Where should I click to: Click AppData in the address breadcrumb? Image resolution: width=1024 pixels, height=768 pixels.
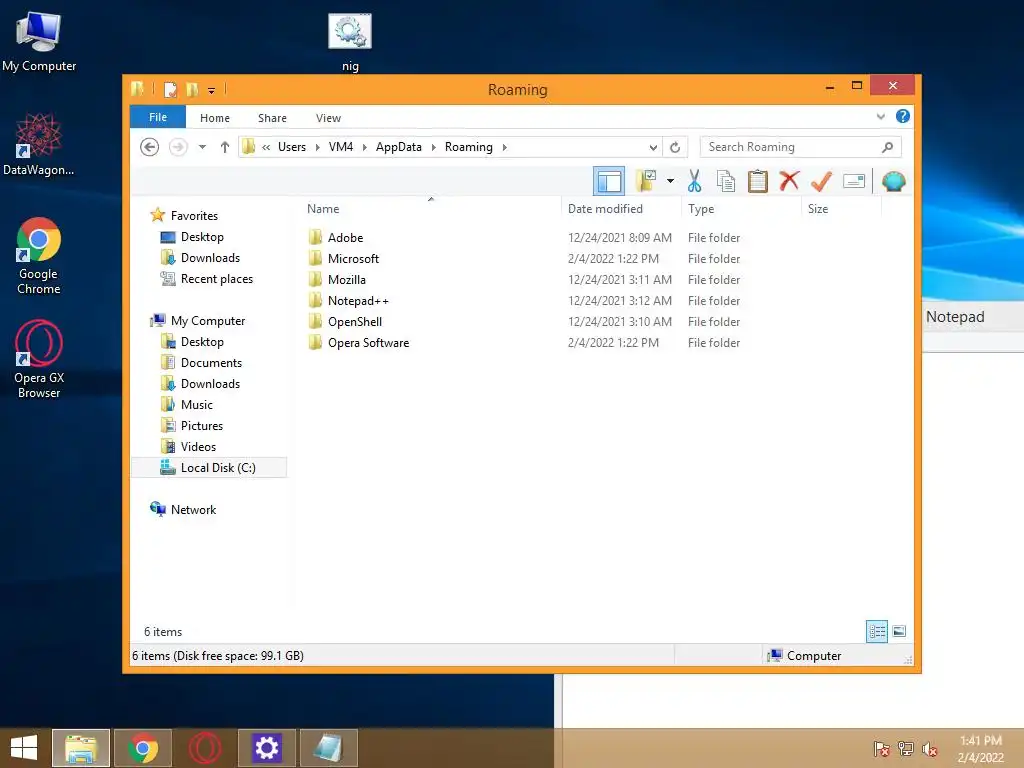tap(398, 147)
